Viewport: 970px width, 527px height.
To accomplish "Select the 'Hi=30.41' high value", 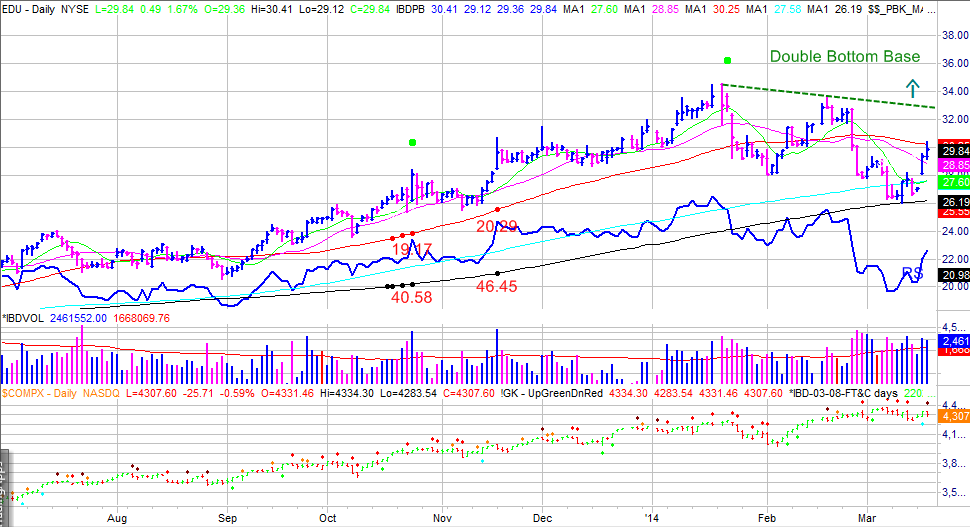I will click(273, 9).
